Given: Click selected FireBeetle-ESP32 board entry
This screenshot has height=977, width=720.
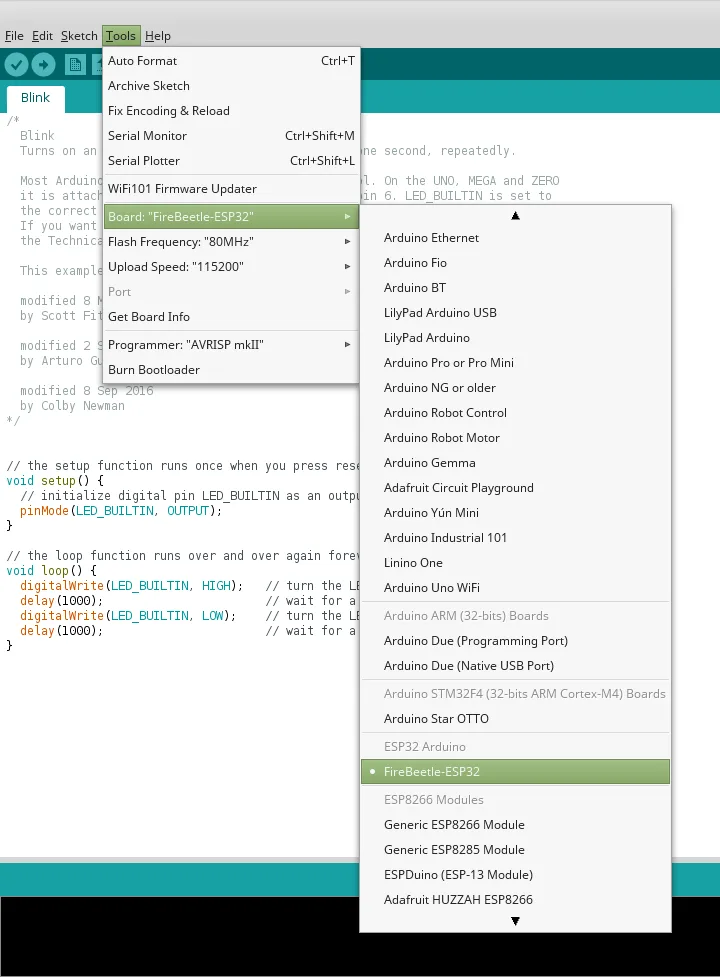Looking at the screenshot, I should [515, 771].
